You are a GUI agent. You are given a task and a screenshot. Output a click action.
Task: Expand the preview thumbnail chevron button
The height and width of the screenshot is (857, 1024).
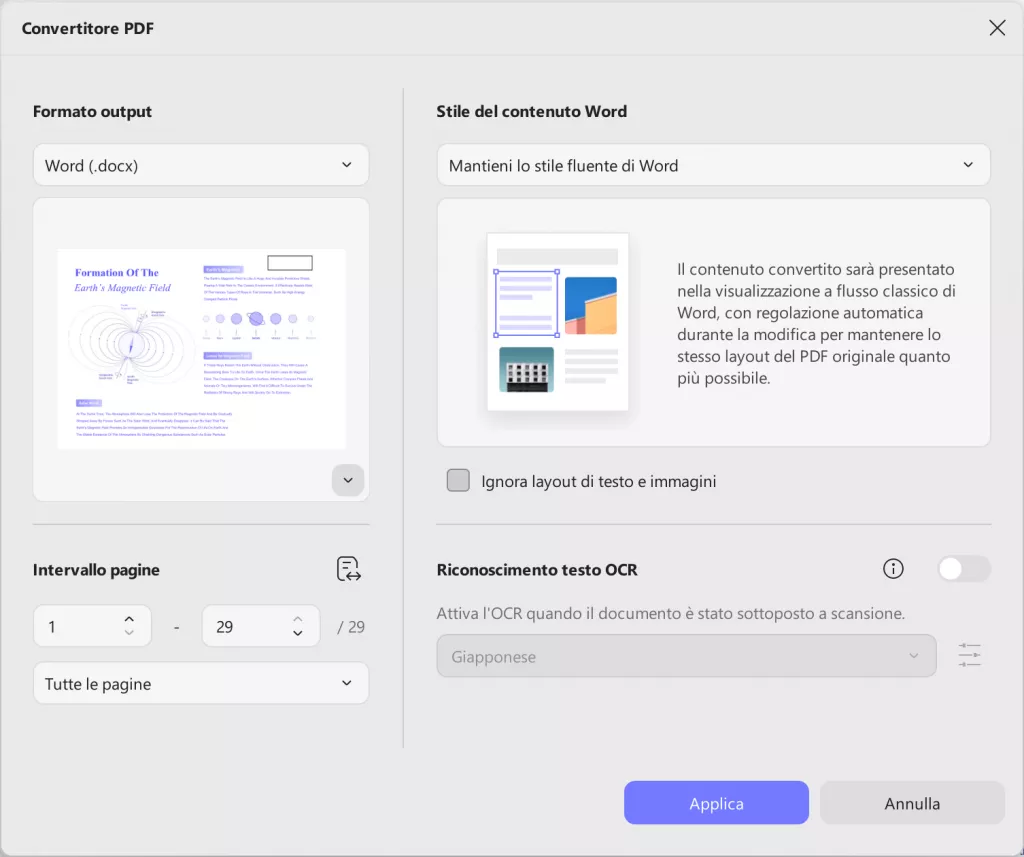tap(348, 480)
